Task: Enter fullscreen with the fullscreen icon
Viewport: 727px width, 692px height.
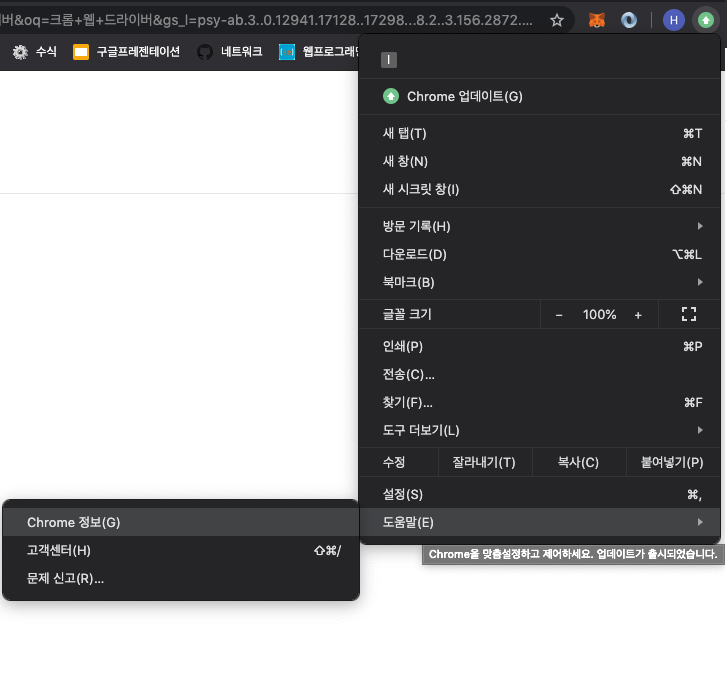Action: [689, 314]
